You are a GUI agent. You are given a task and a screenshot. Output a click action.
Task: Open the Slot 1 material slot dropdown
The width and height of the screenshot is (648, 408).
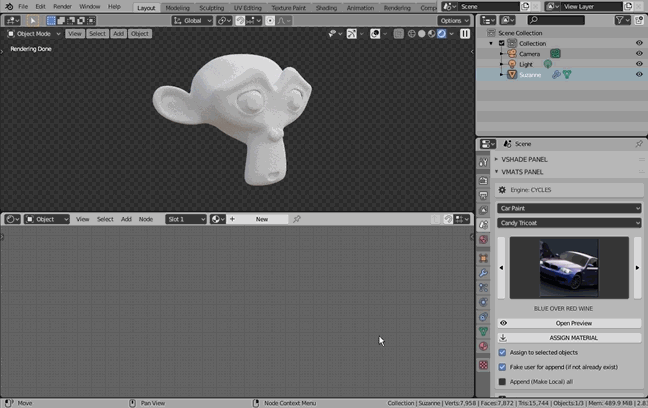pos(186,219)
